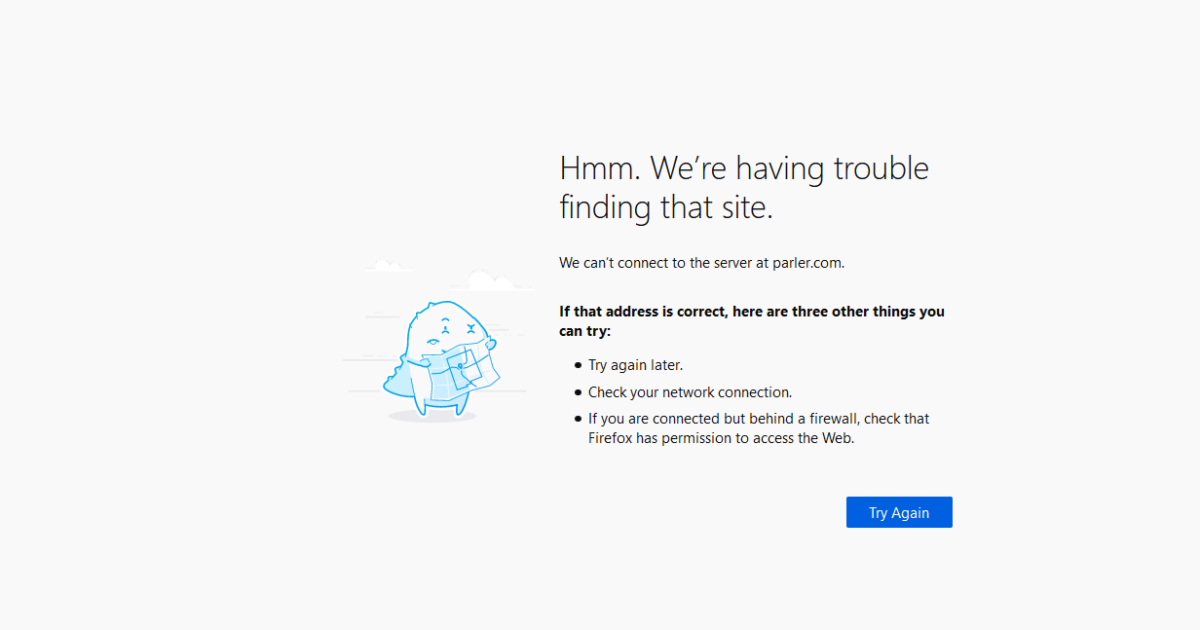Click the "Check your network connection." suggestion
The width and height of the screenshot is (1200, 630).
coord(690,392)
